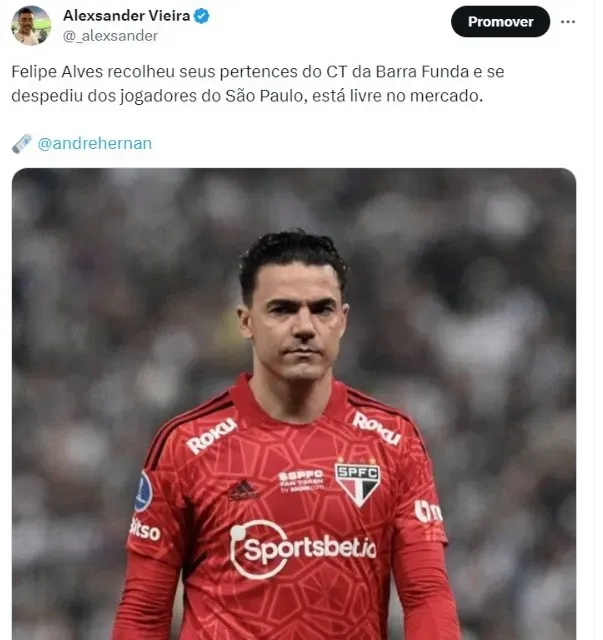Open the three-dot more options menu
The width and height of the screenshot is (603, 640).
pyautogui.click(x=568, y=22)
